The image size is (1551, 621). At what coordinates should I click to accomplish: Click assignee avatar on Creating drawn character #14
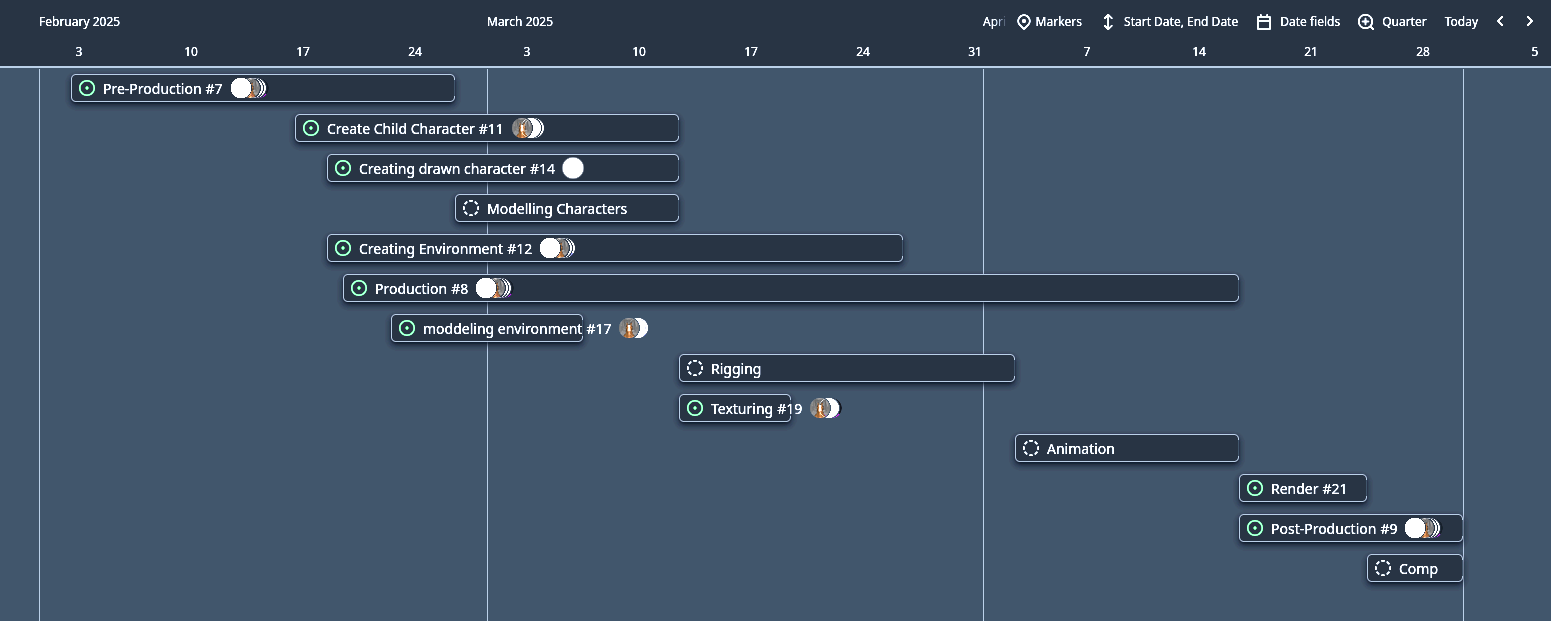click(573, 169)
